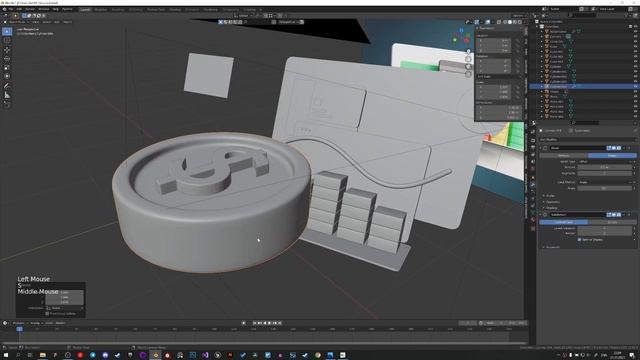Image resolution: width=640 pixels, height=360 pixels.
Task: Switch to the Modeling workspace tab
Action: click(100, 9)
